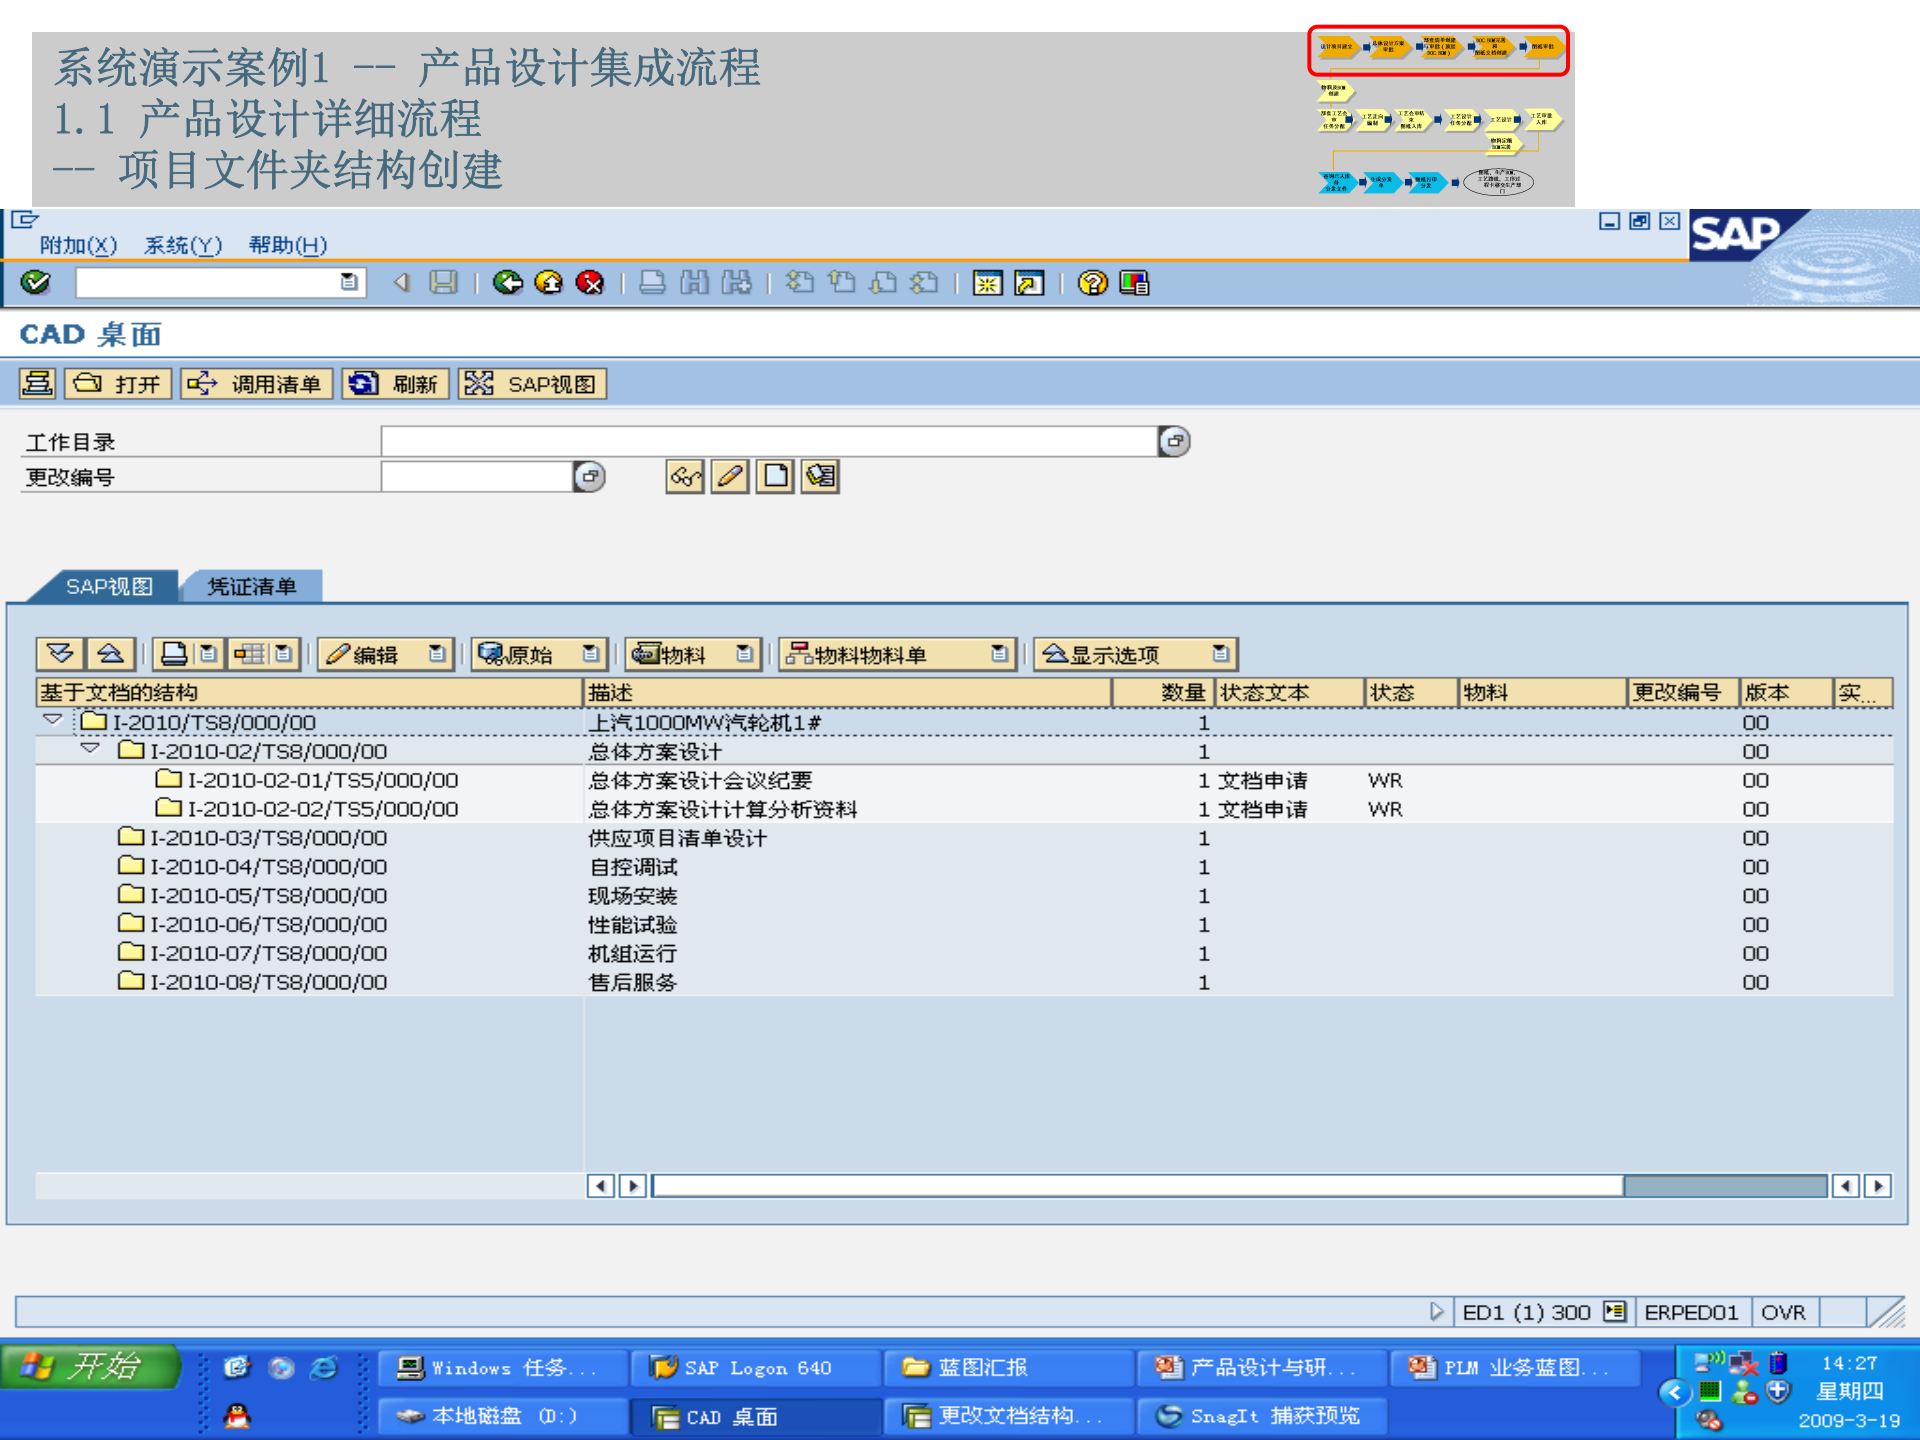Screen dimensions: 1920x1440
Task: Click the 刷新 refresh icon
Action: (x=396, y=384)
